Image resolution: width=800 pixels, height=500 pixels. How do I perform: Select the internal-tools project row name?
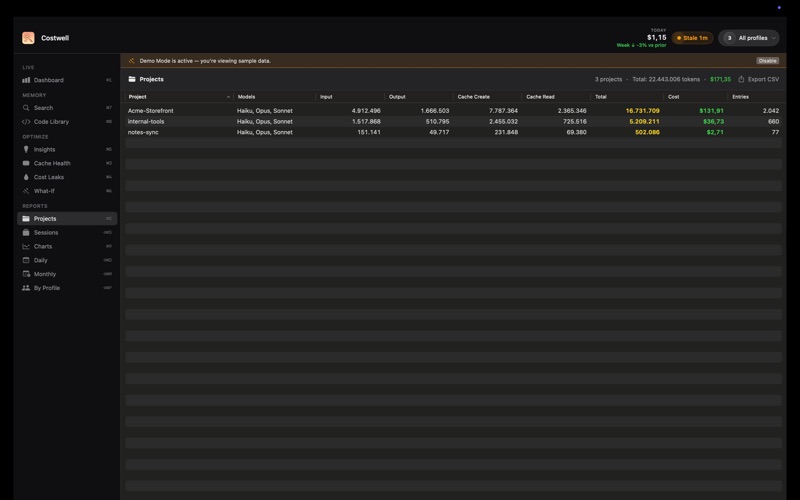(x=146, y=121)
